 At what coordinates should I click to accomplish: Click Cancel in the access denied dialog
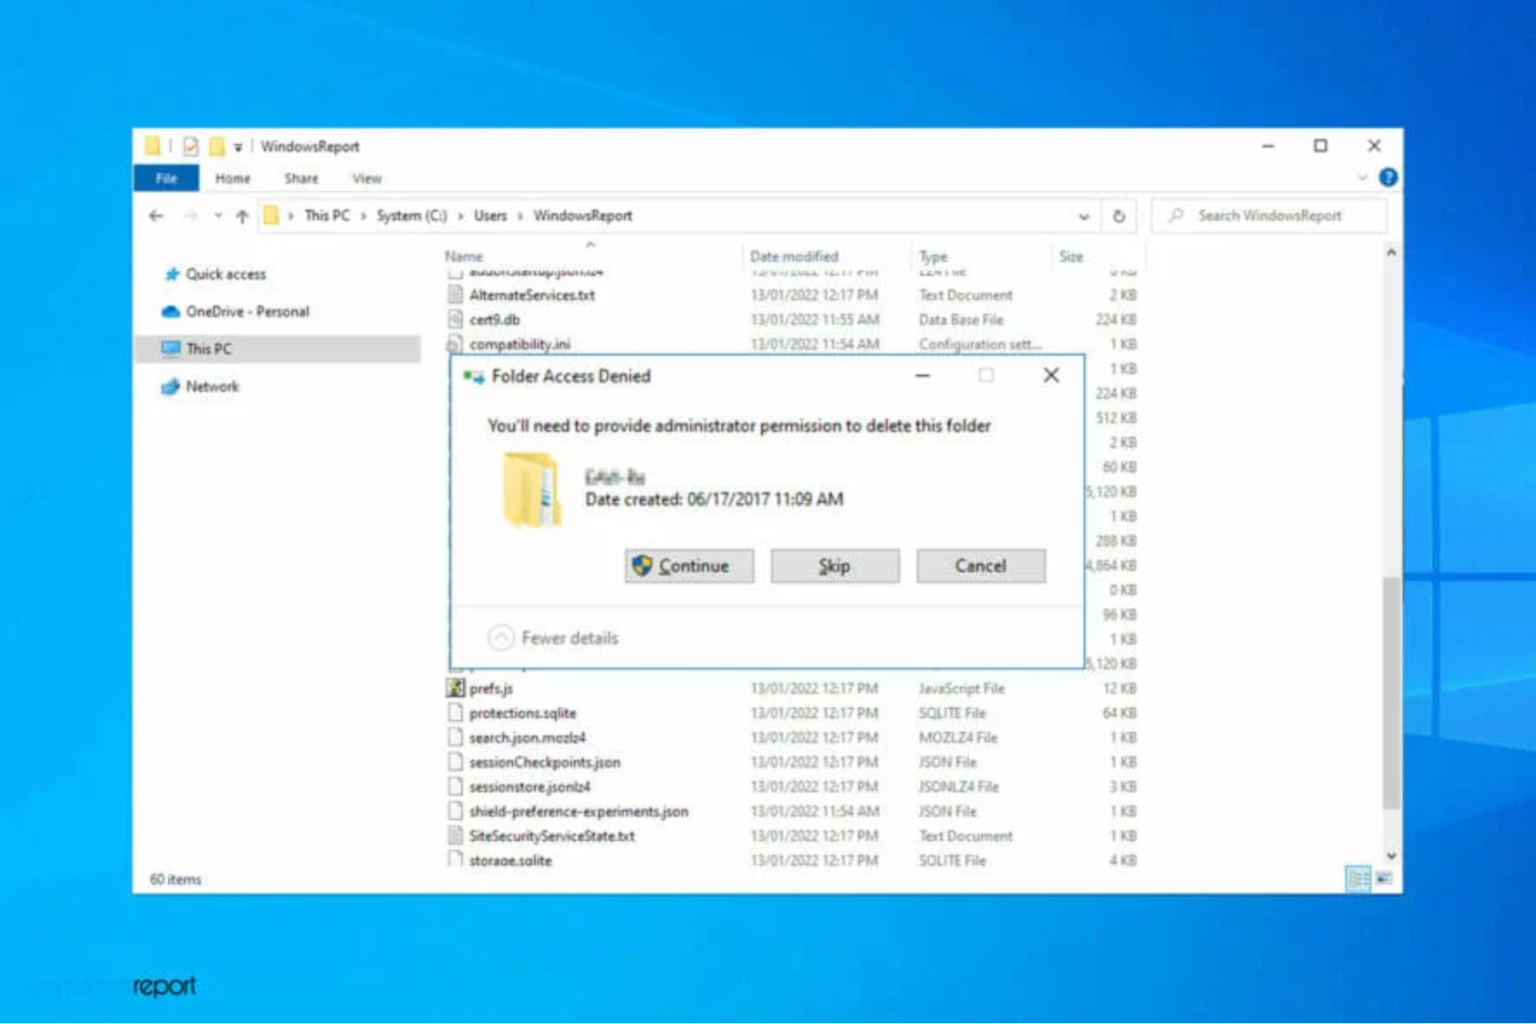click(x=979, y=566)
